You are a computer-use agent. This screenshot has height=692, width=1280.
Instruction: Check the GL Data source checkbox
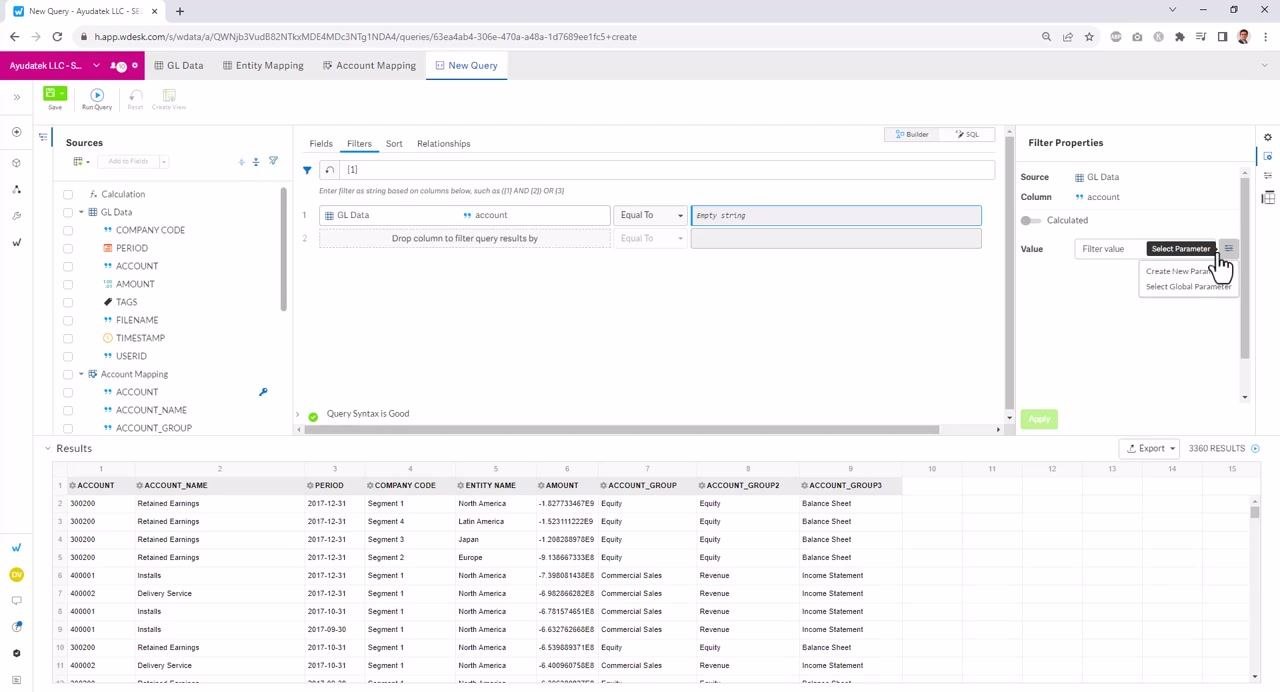click(68, 212)
